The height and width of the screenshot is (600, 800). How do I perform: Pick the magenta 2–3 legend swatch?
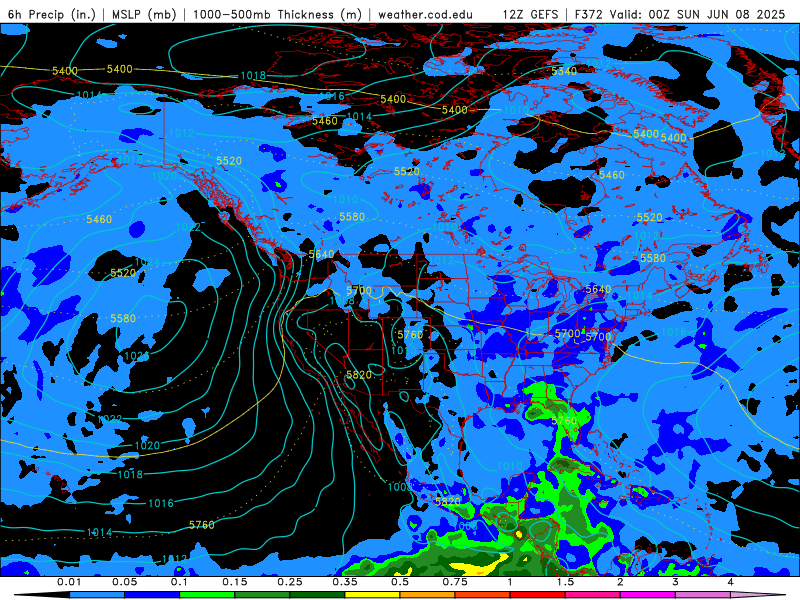tap(648, 595)
